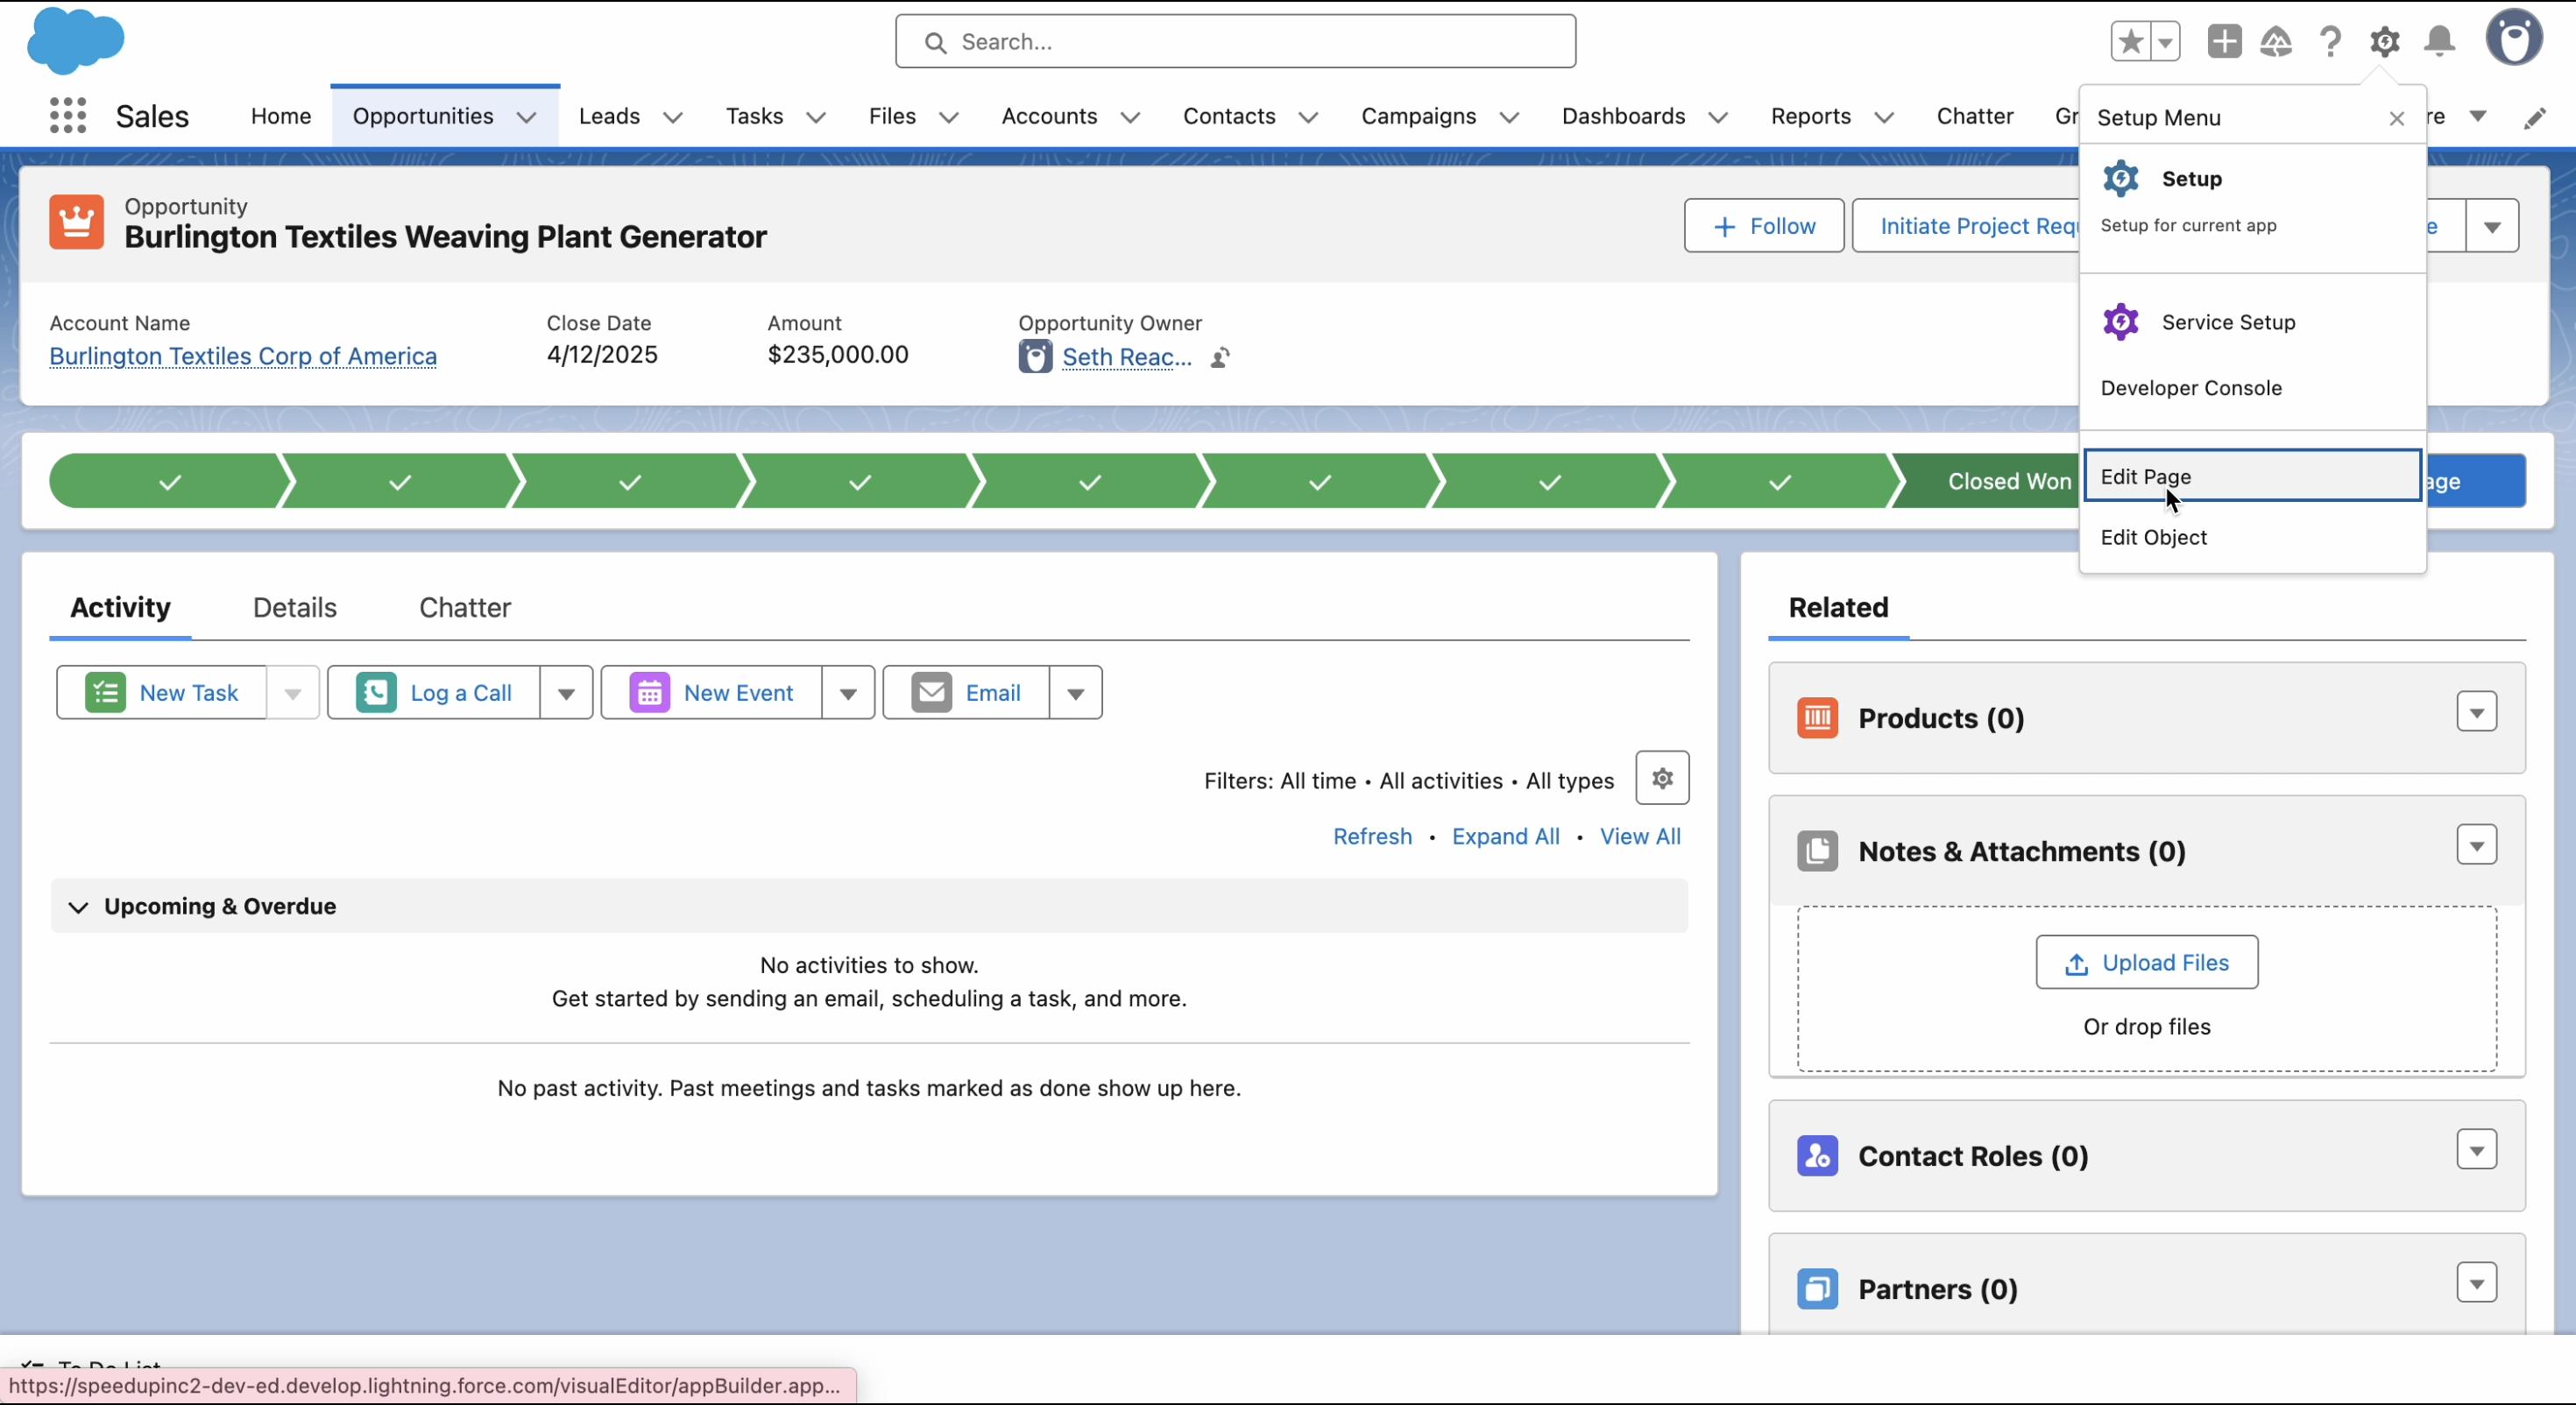Open the Log a Call dropdown arrow

566,693
